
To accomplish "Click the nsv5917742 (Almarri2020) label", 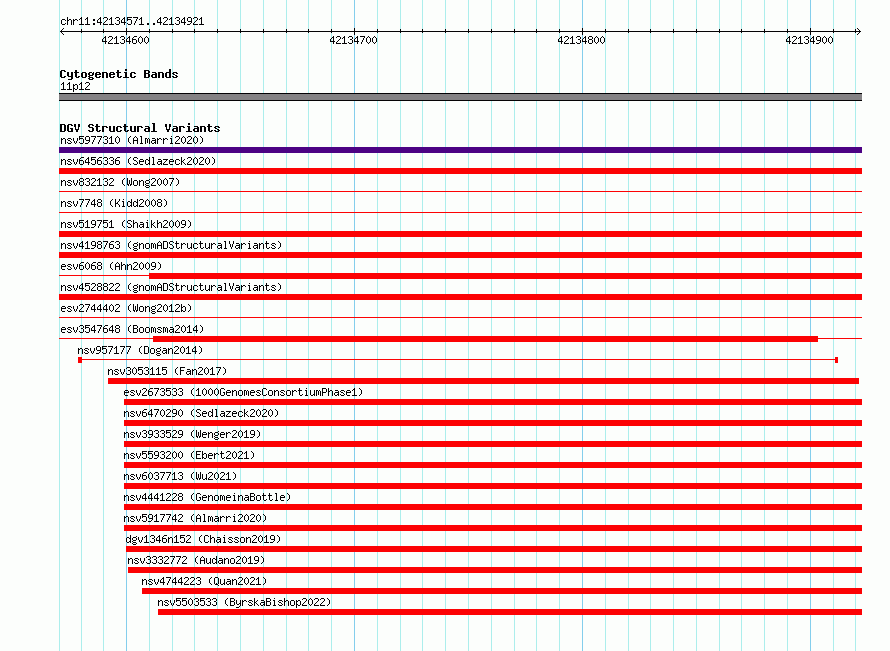I will click(x=195, y=518).
